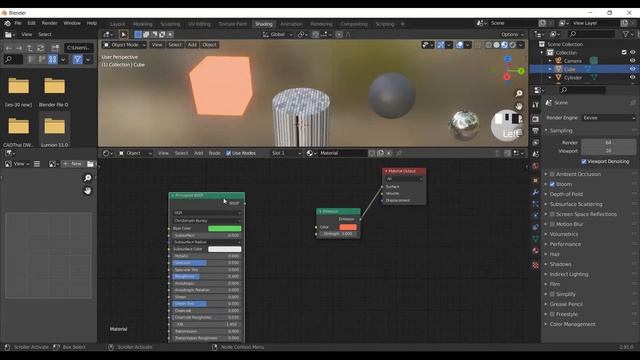Open View Layer properties tab
This screenshot has height=360, width=640.
(x=535, y=142)
